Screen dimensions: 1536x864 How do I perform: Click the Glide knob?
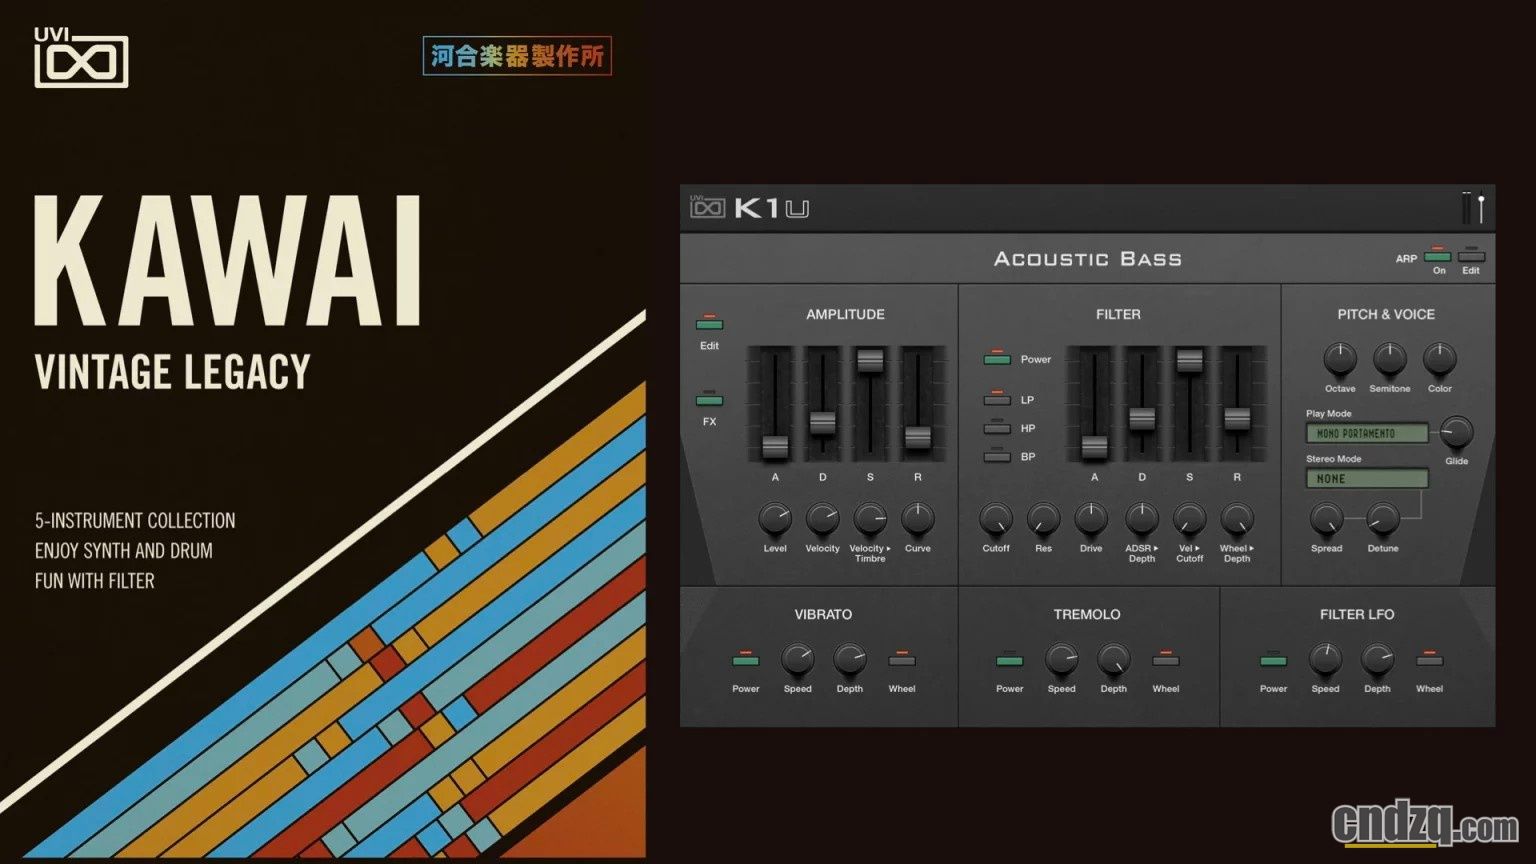(1456, 433)
